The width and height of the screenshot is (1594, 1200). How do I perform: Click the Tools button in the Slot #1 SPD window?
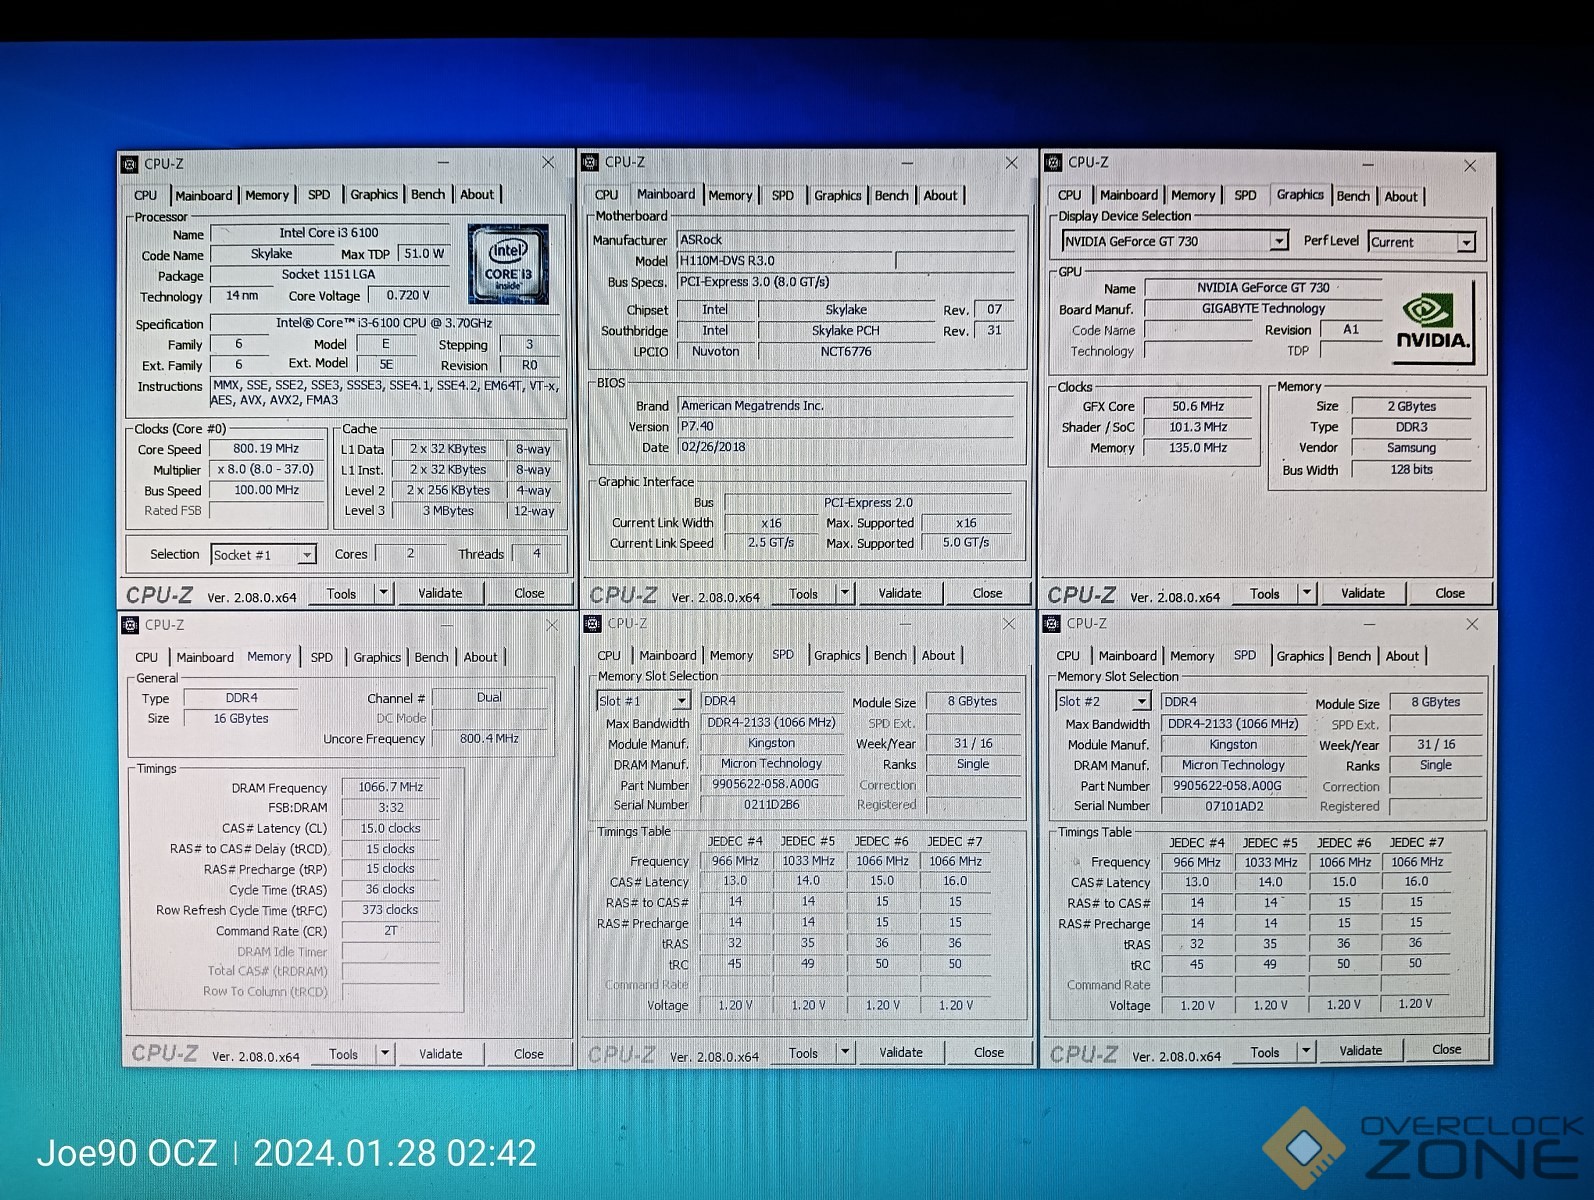click(803, 1053)
